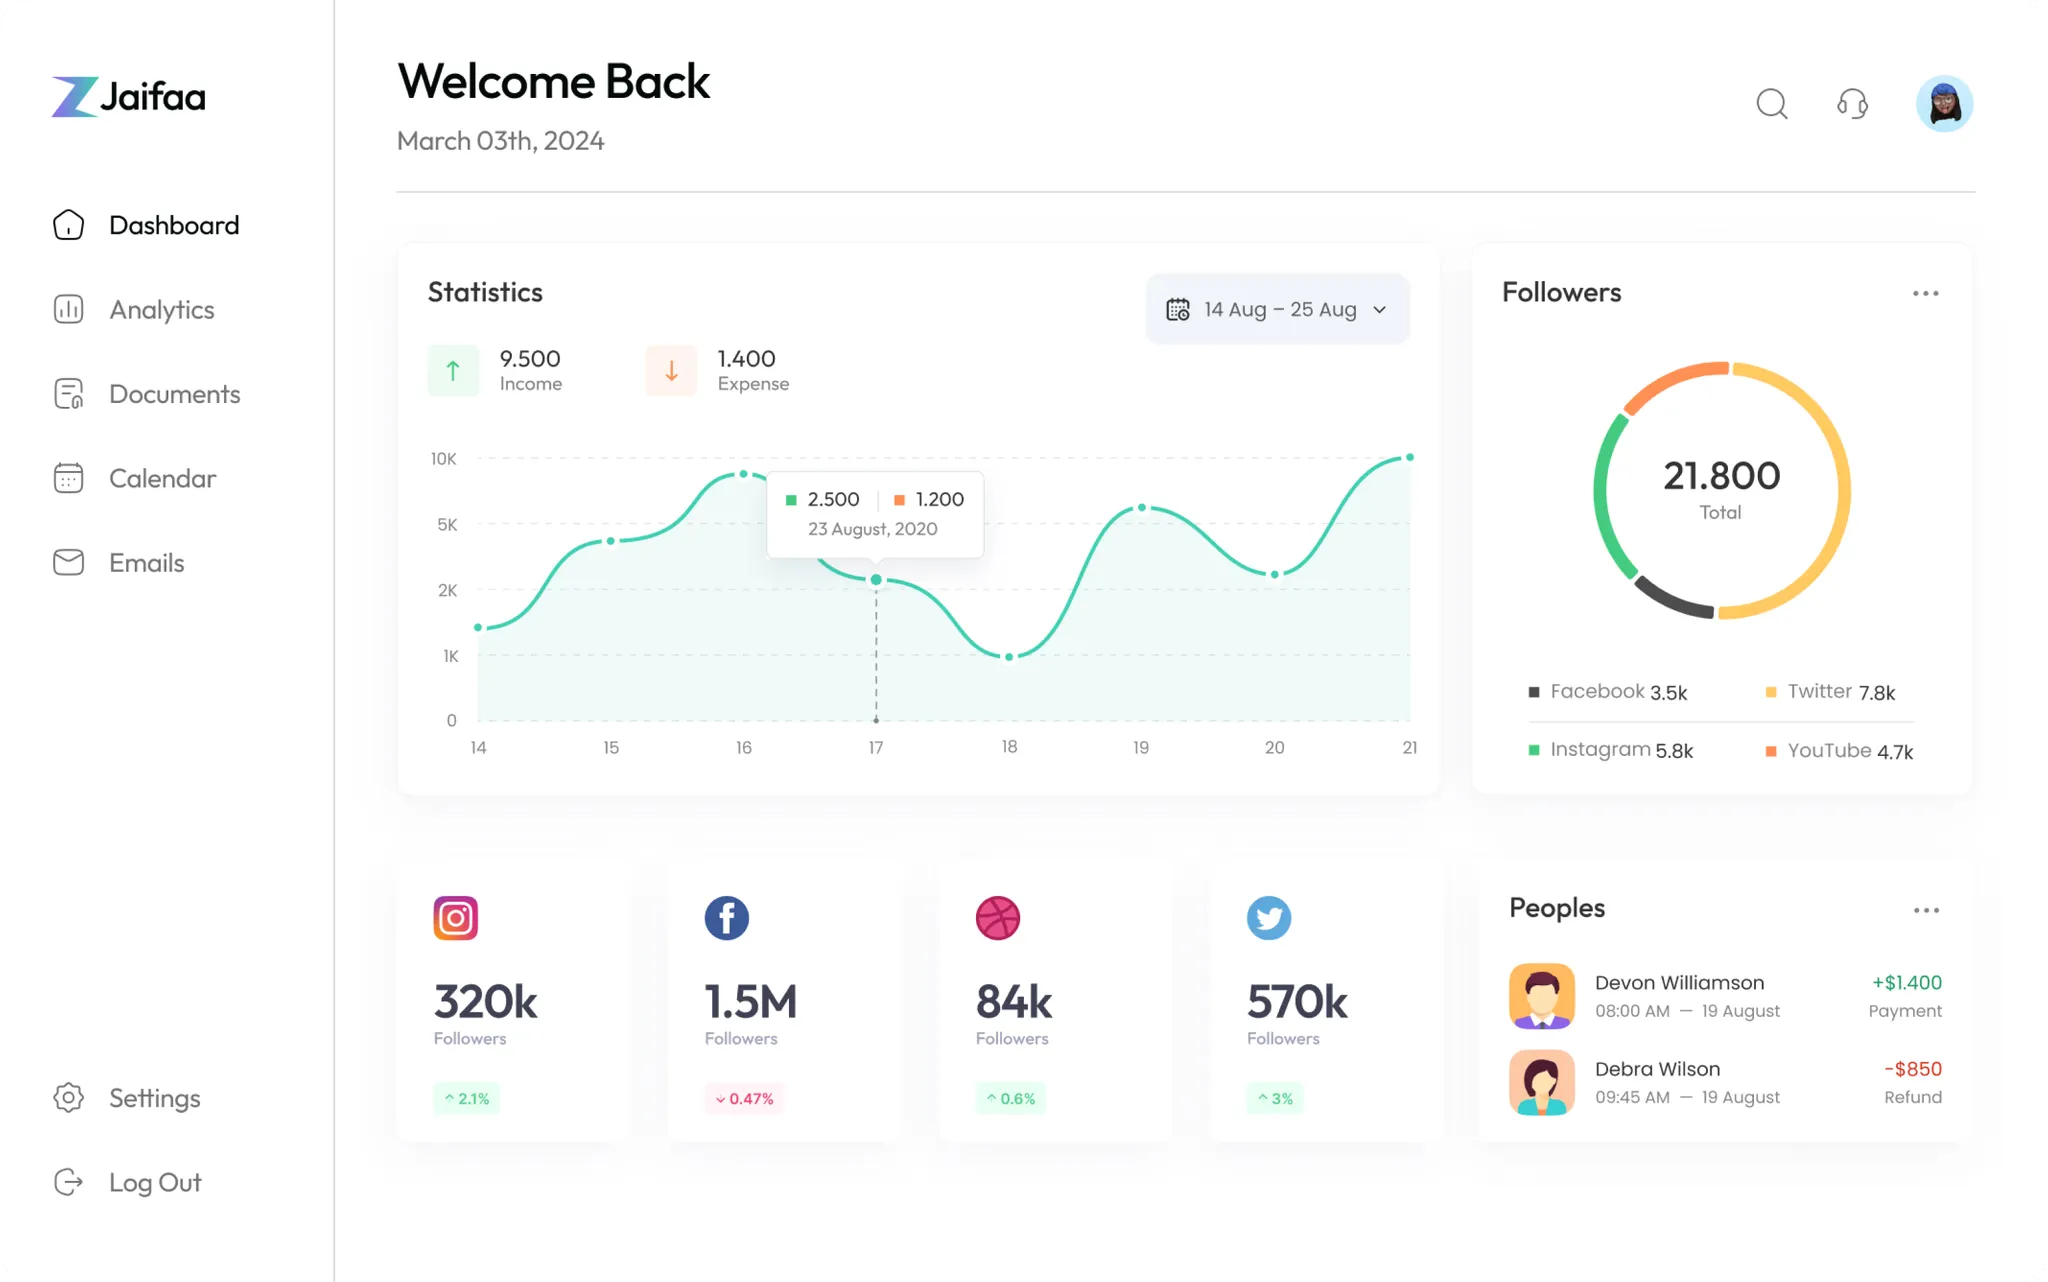Click the orange Expense arrow icon
2048x1282 pixels.
pos(671,371)
